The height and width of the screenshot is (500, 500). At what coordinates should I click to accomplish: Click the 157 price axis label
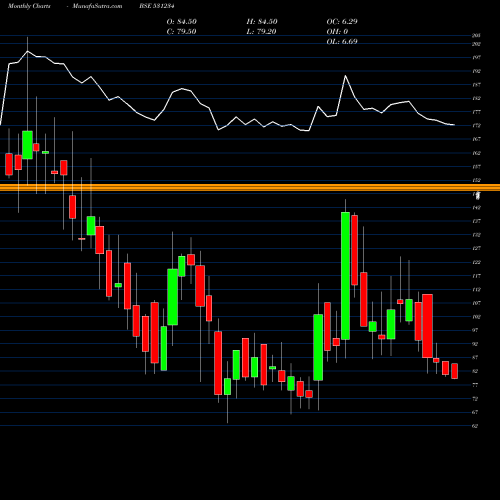(x=476, y=166)
